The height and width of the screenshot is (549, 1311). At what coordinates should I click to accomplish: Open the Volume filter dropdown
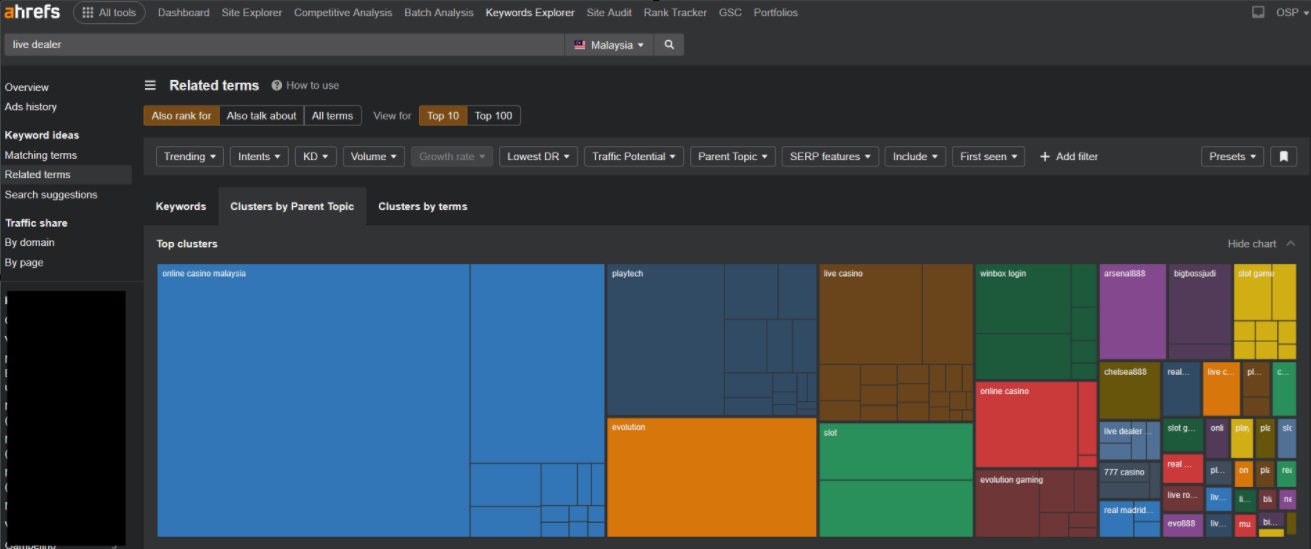(x=374, y=156)
